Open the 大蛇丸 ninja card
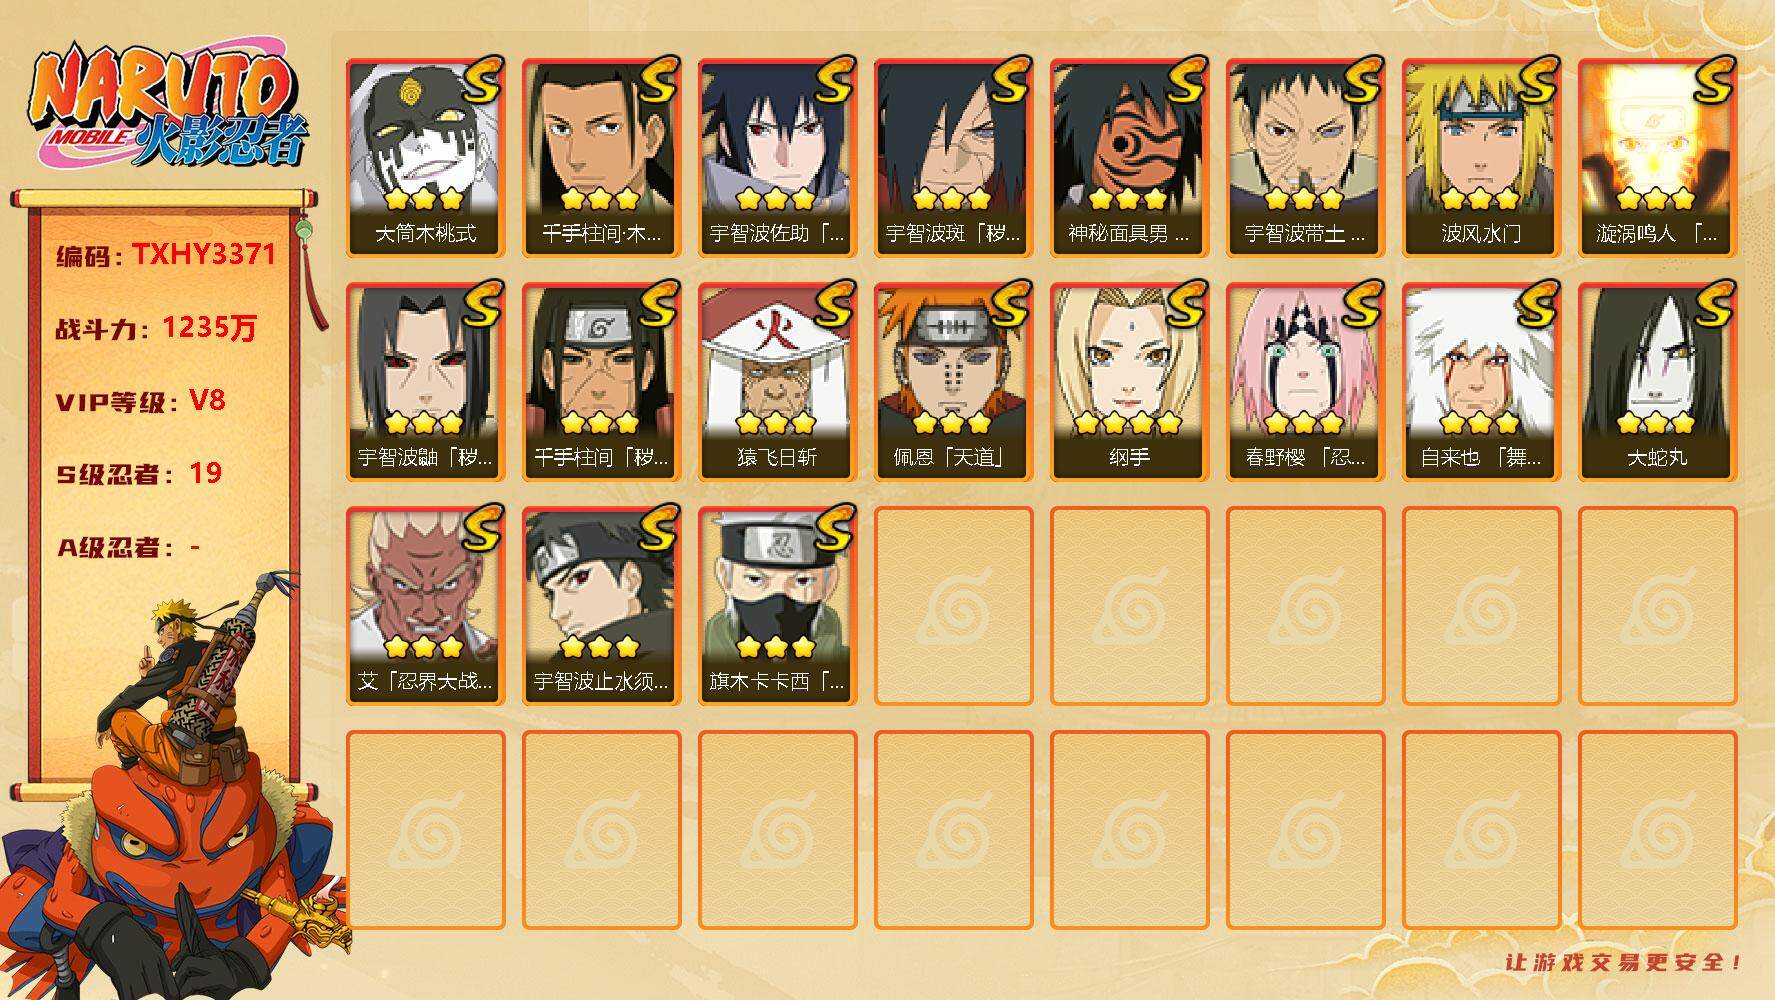1775x1000 pixels. pos(1657,382)
